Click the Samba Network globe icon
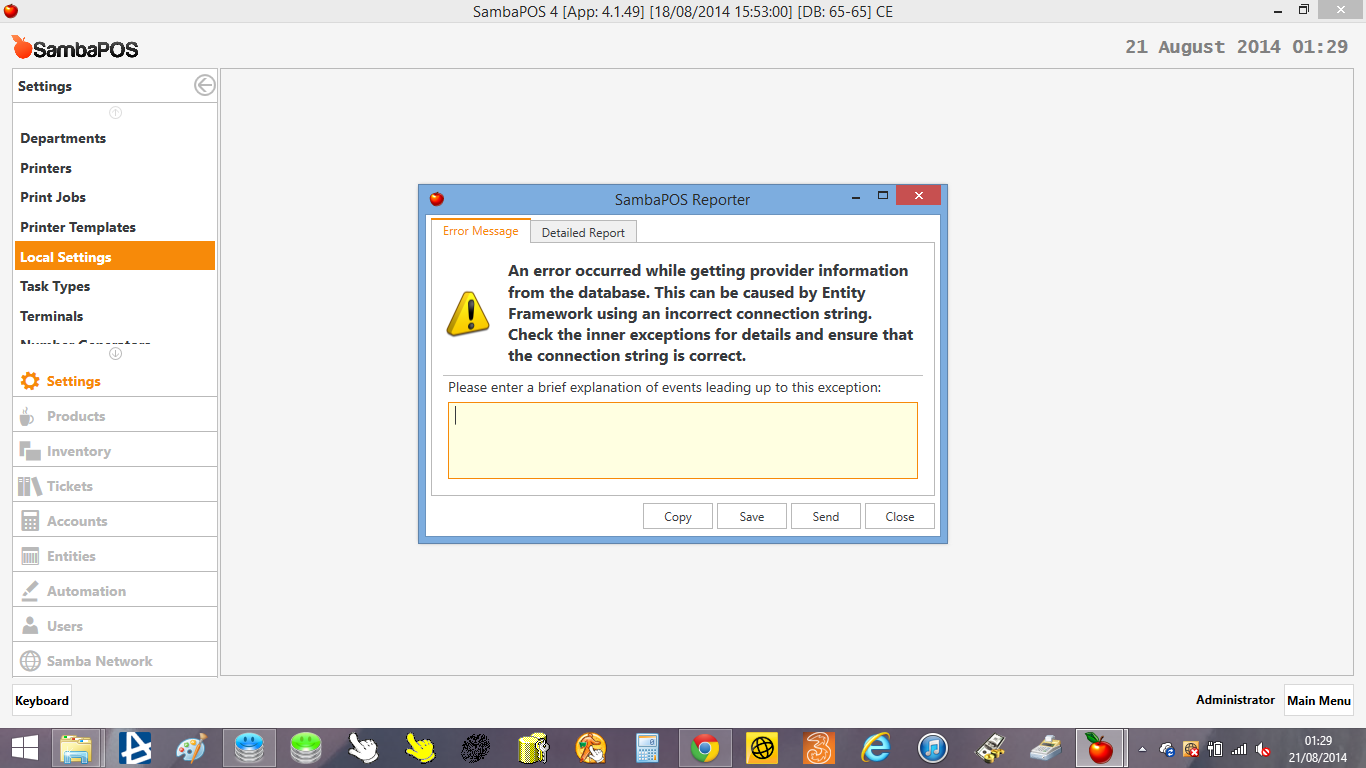This screenshot has width=1366, height=768. point(30,661)
